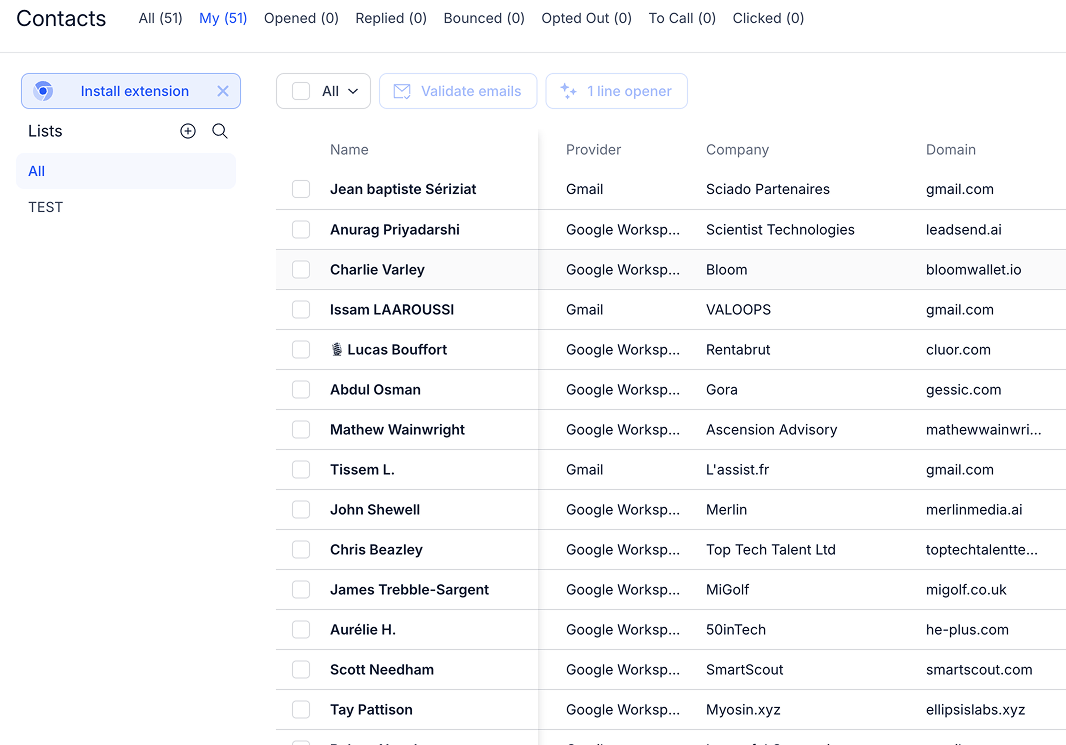Open Bounced (0) tab
Image resolution: width=1066 pixels, height=745 pixels.
pos(484,18)
